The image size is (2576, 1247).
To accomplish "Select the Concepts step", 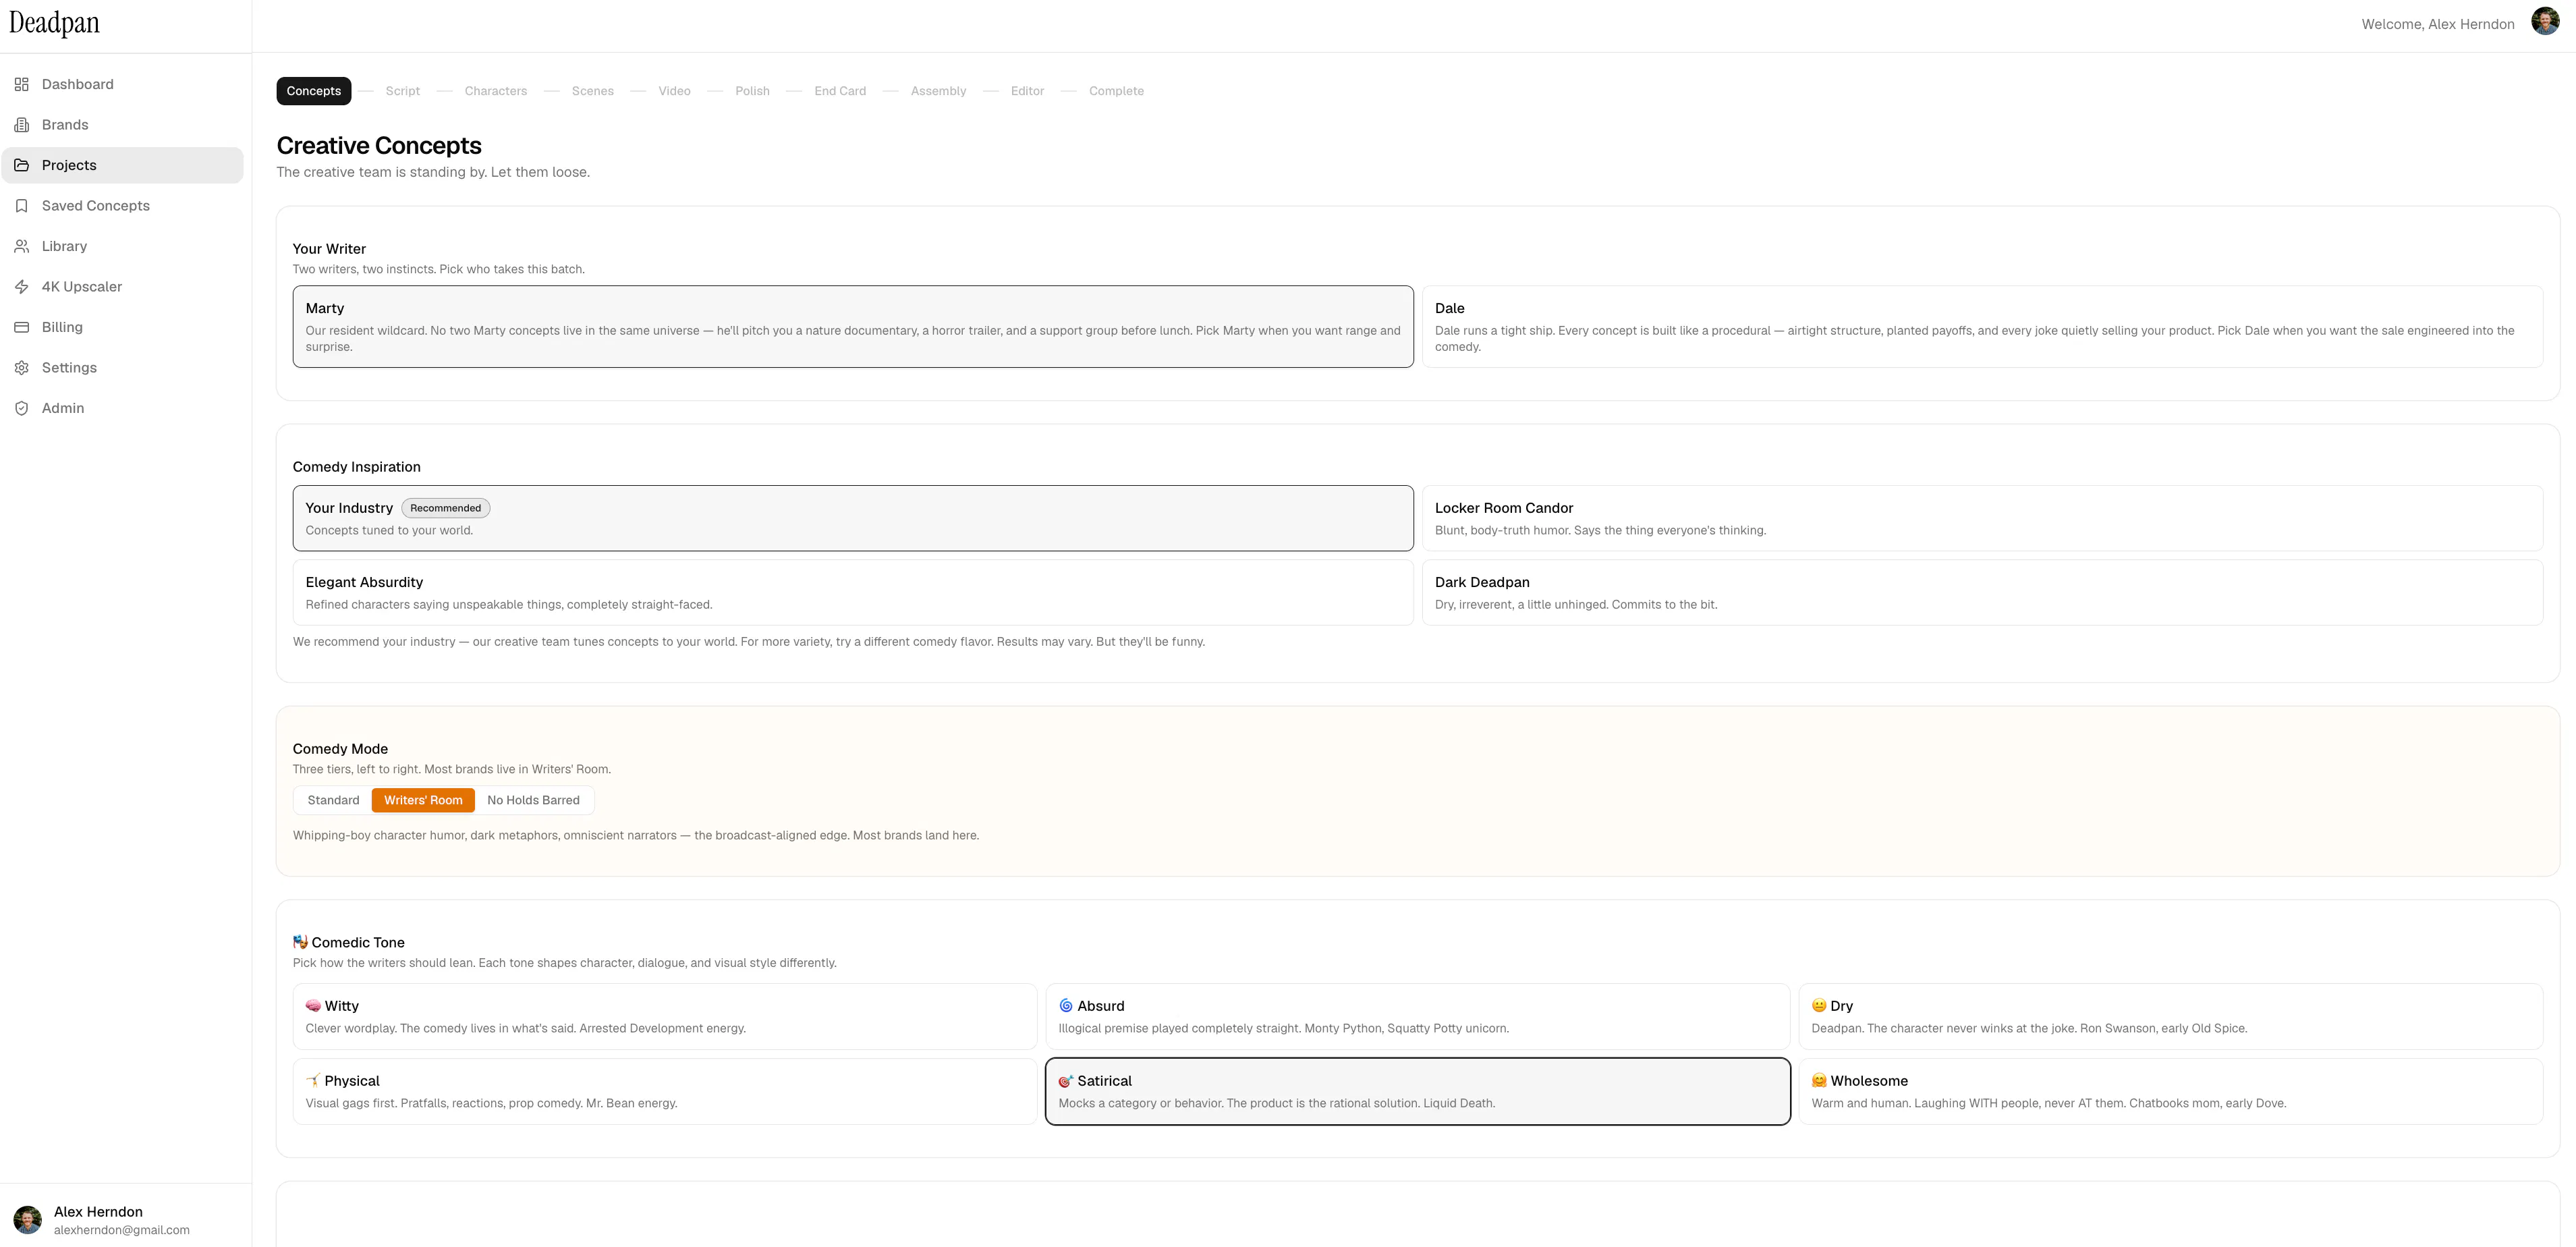I will (314, 91).
